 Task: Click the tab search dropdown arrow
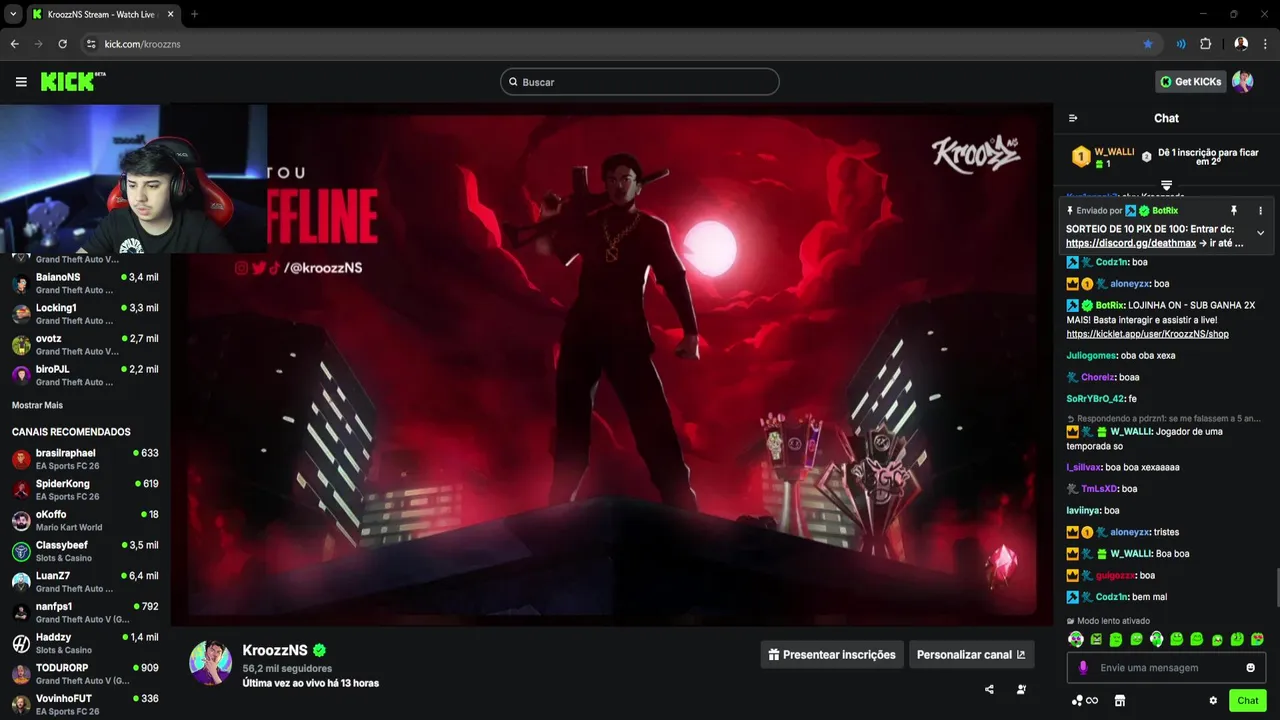click(x=13, y=14)
